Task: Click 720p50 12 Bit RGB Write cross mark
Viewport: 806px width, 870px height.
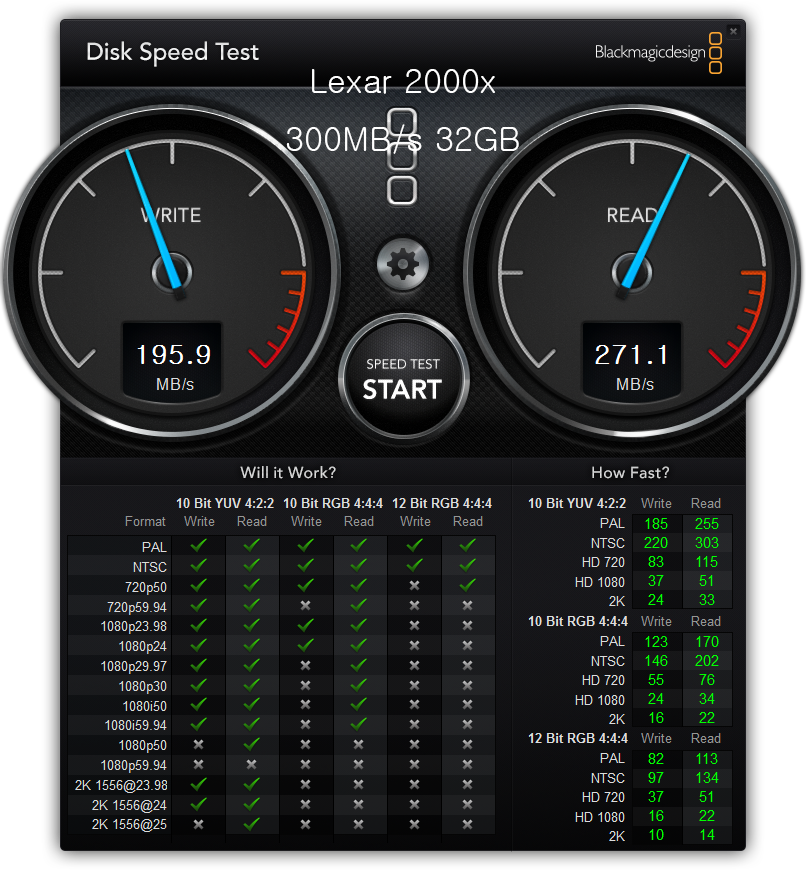Action: [x=415, y=586]
